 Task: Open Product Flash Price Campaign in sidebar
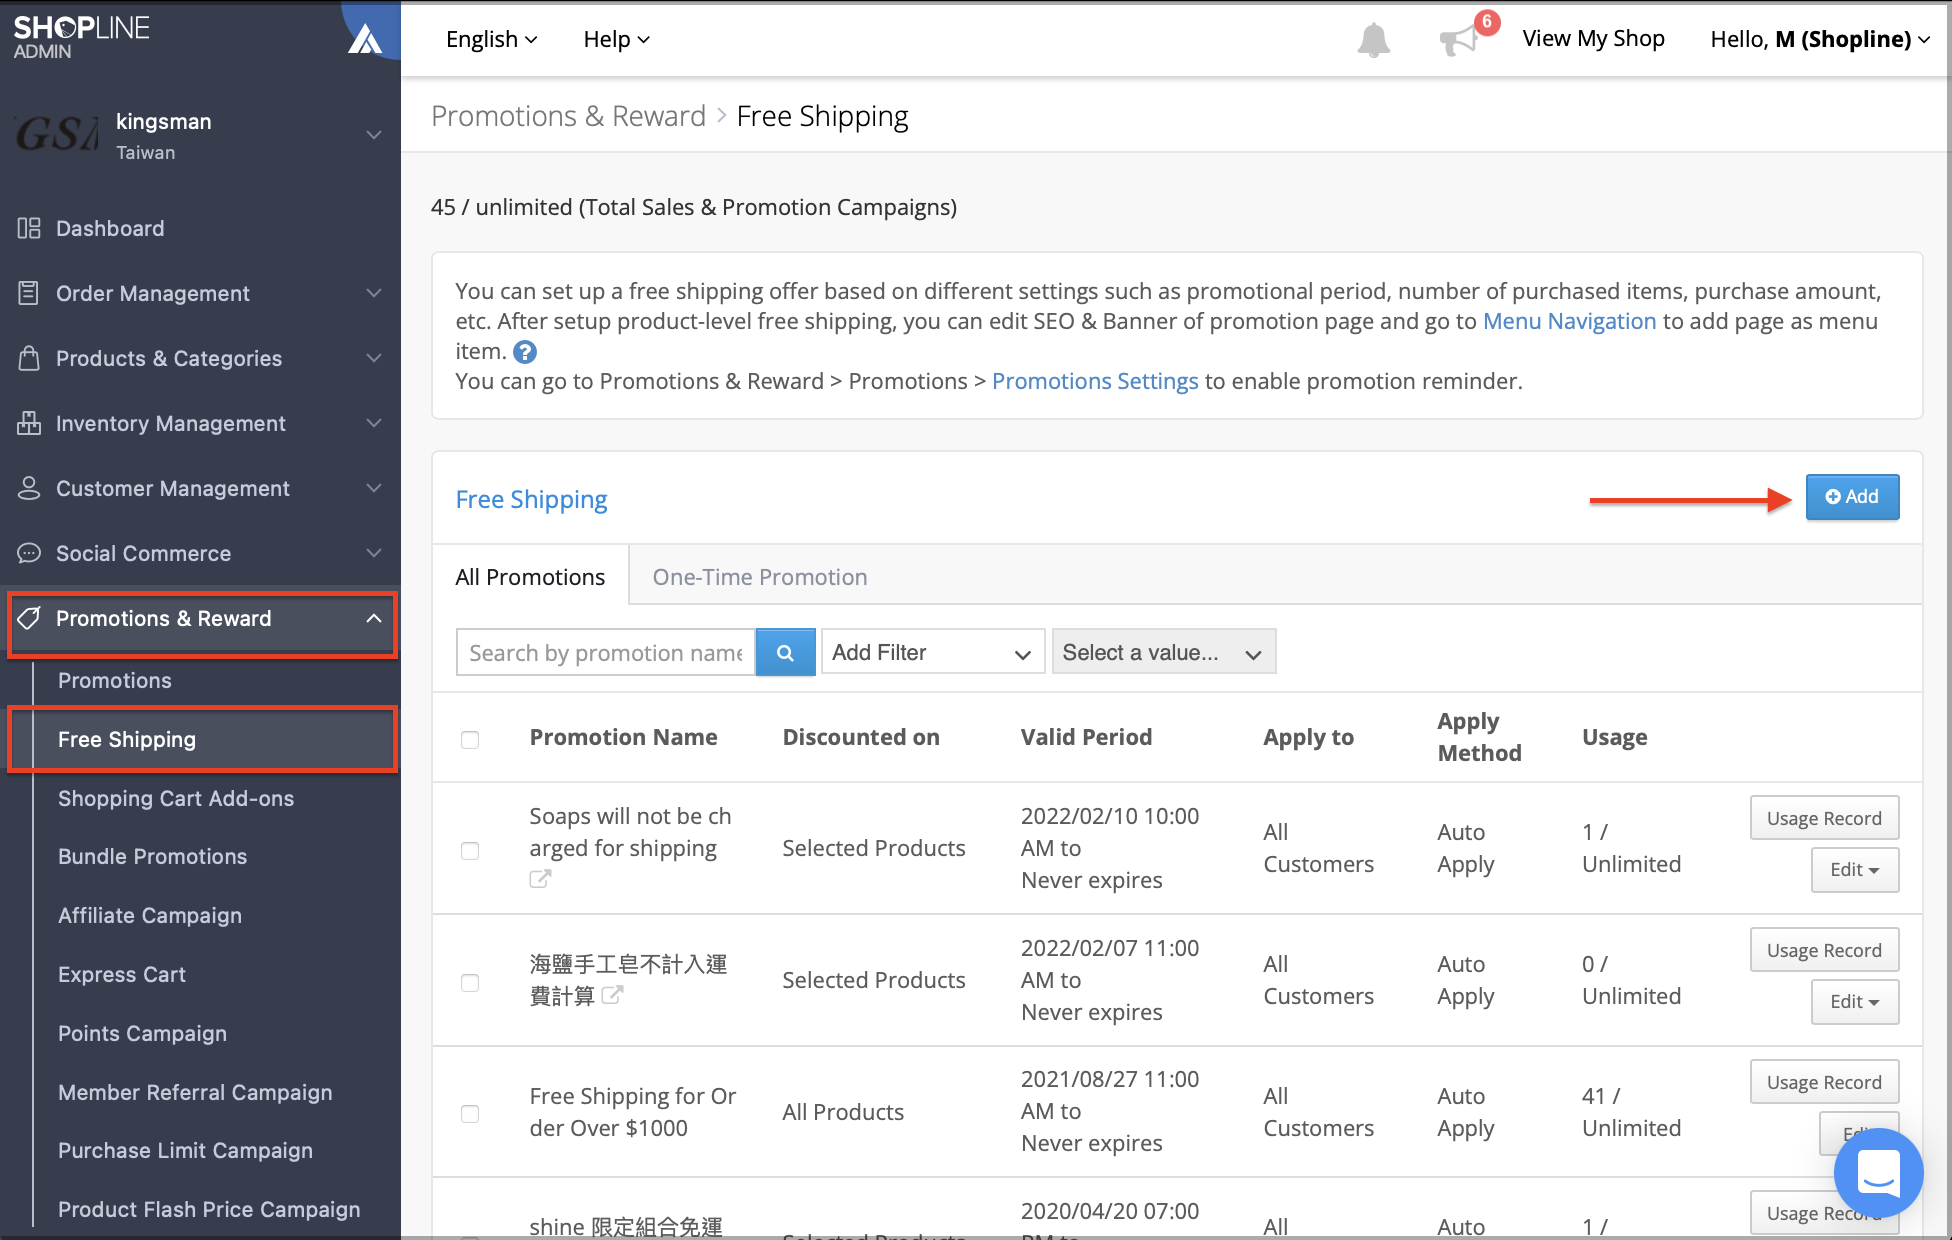click(209, 1209)
